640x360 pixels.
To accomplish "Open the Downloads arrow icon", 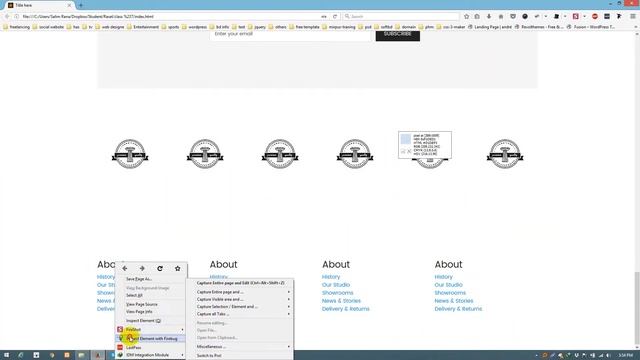I will point(489,16).
